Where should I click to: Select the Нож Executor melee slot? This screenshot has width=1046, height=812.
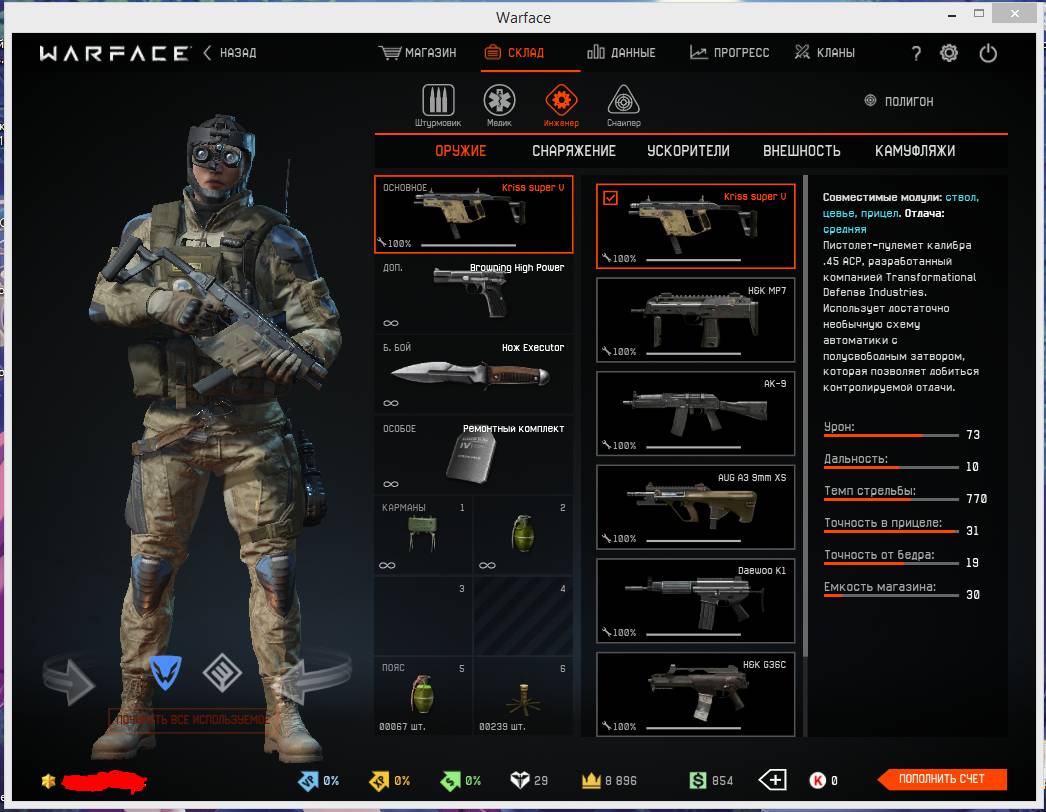point(474,375)
